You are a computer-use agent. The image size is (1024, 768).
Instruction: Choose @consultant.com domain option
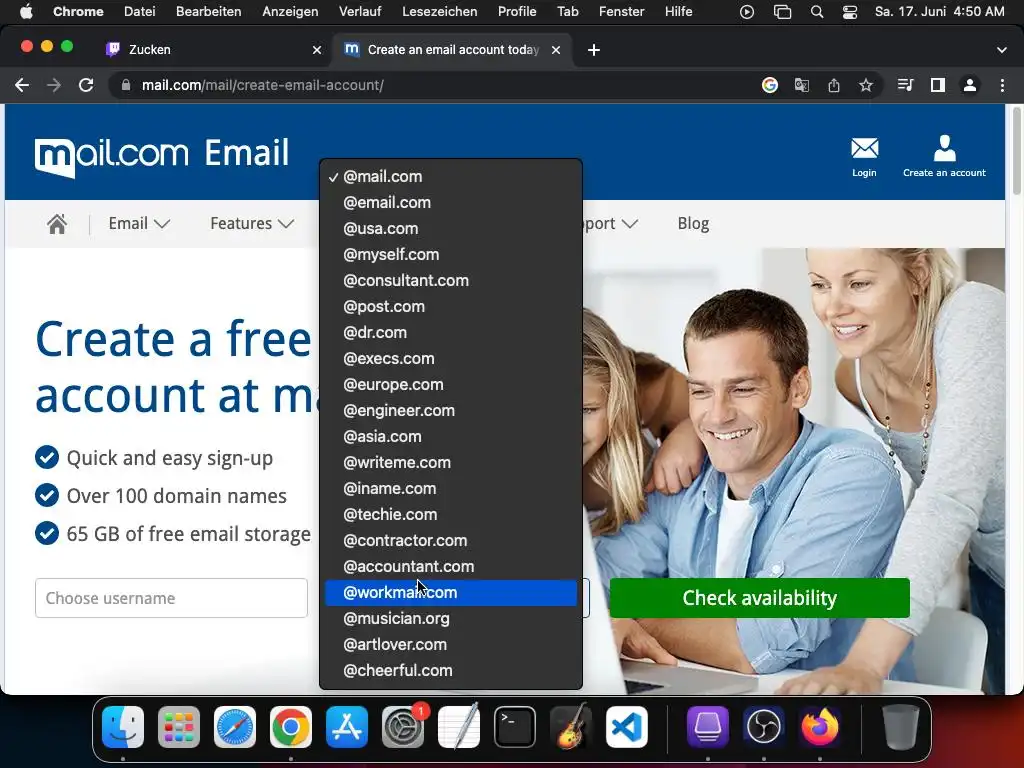(451, 280)
